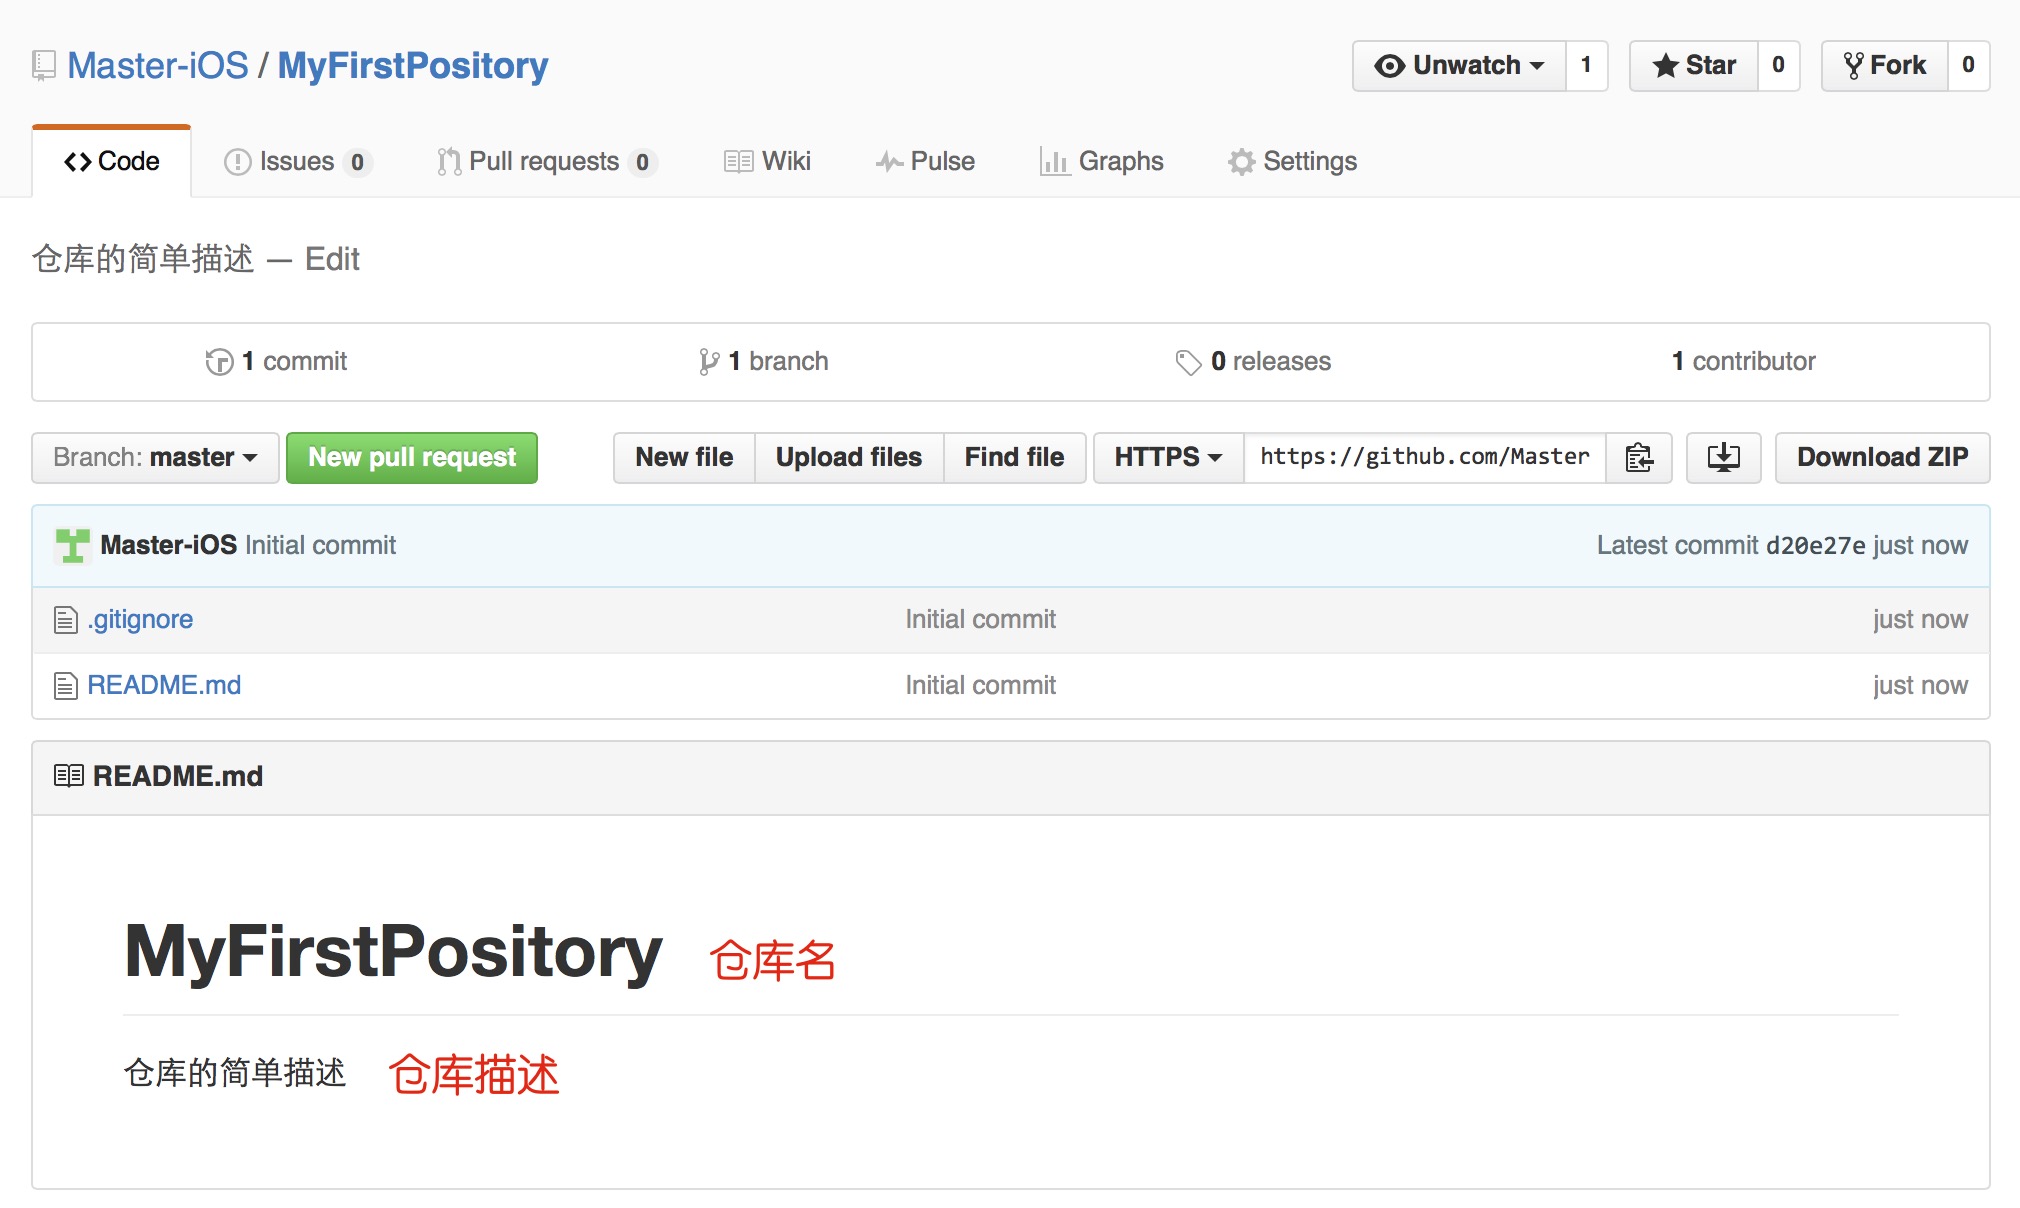Click the Issues exclamation icon
This screenshot has height=1208, width=2020.
(x=237, y=162)
